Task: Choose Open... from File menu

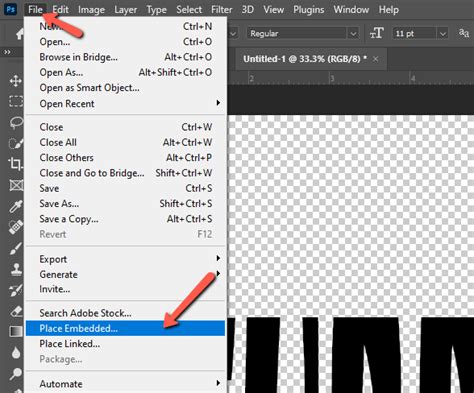Action: tap(126, 42)
